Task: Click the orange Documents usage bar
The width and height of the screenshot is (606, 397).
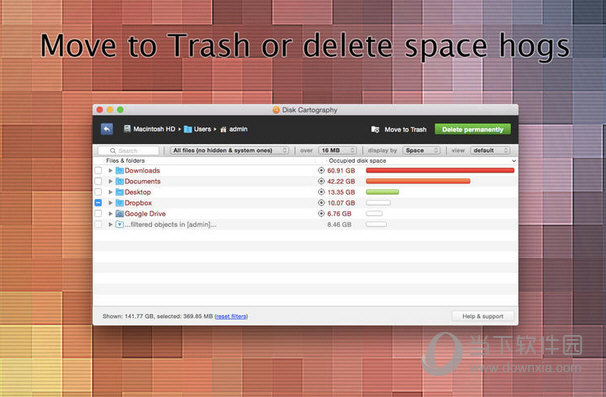Action: [x=418, y=181]
